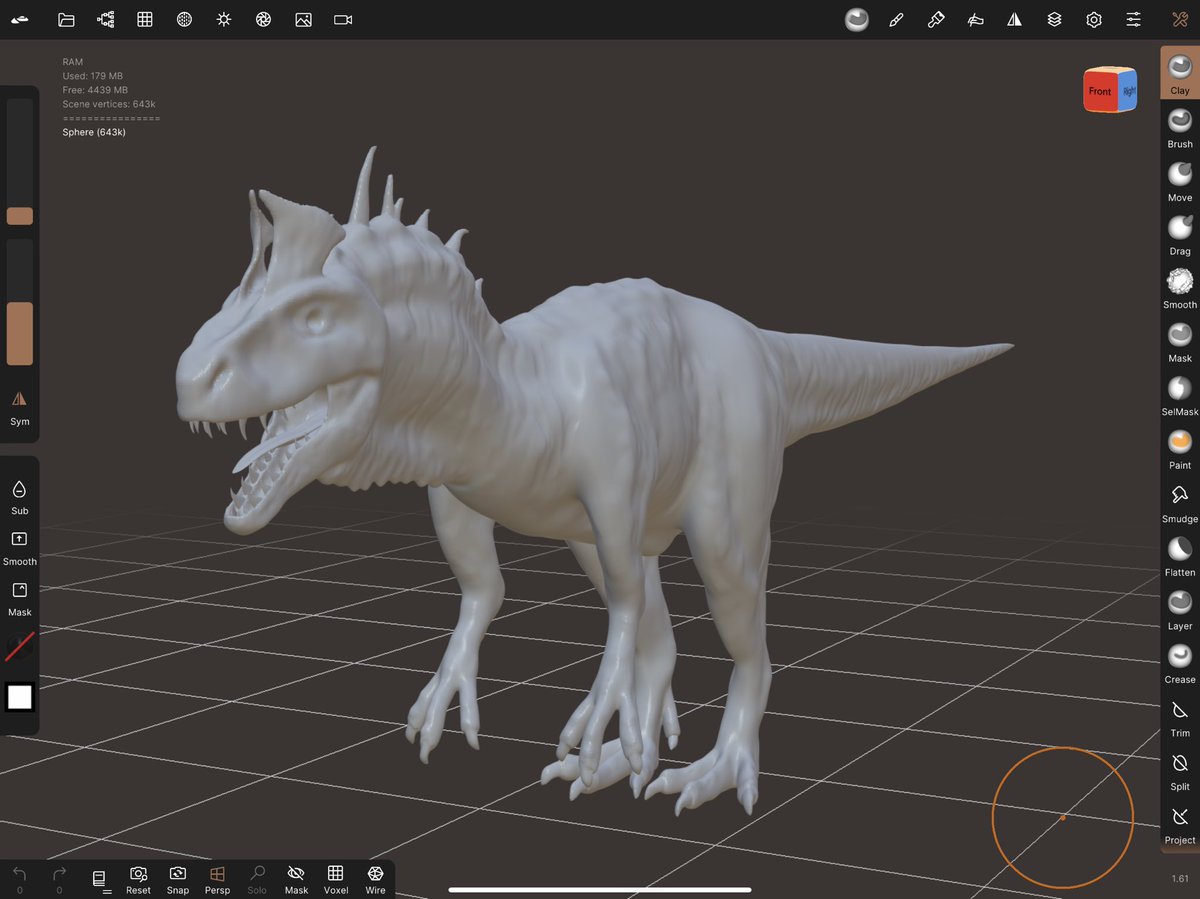Adjust the lower intensity slider
Image resolution: width=1200 pixels, height=899 pixels.
tap(20, 302)
